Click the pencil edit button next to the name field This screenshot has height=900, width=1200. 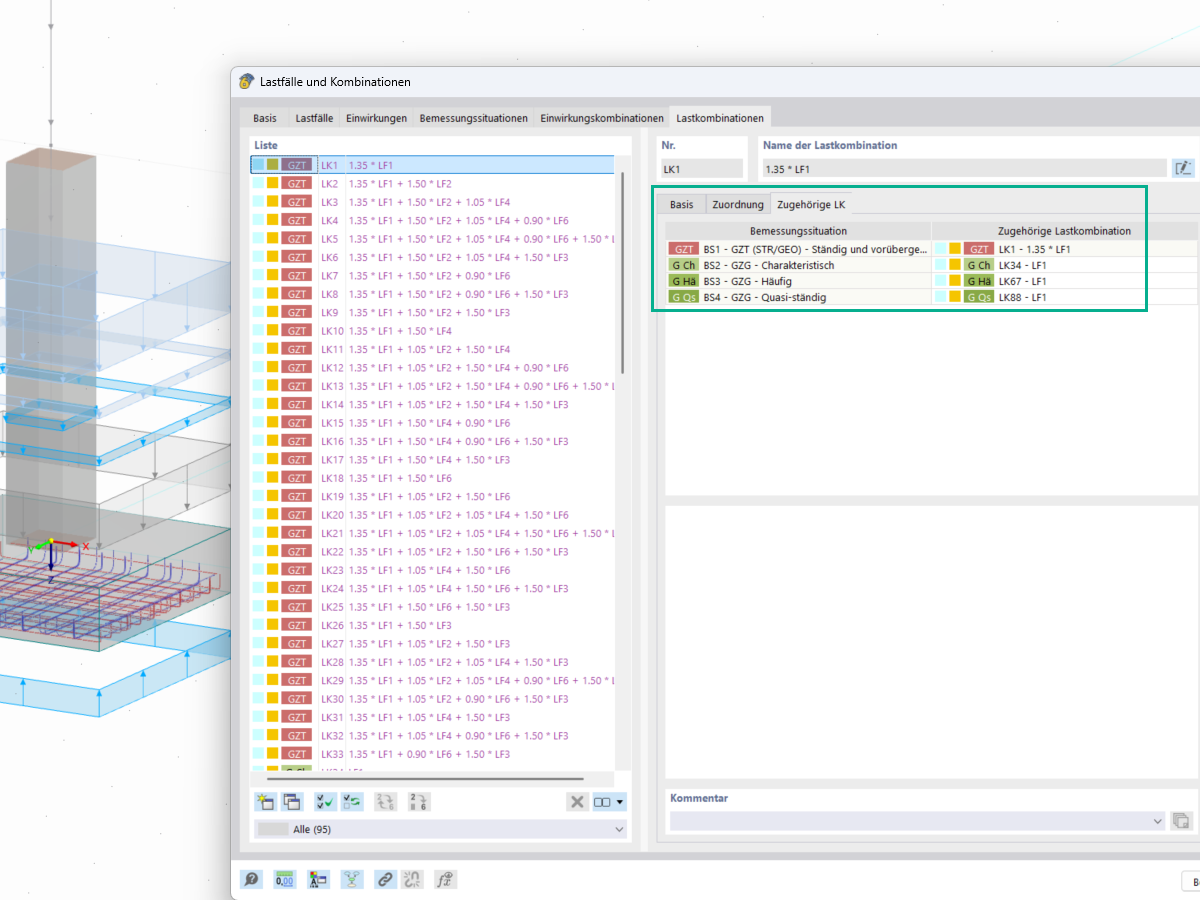[1184, 169]
